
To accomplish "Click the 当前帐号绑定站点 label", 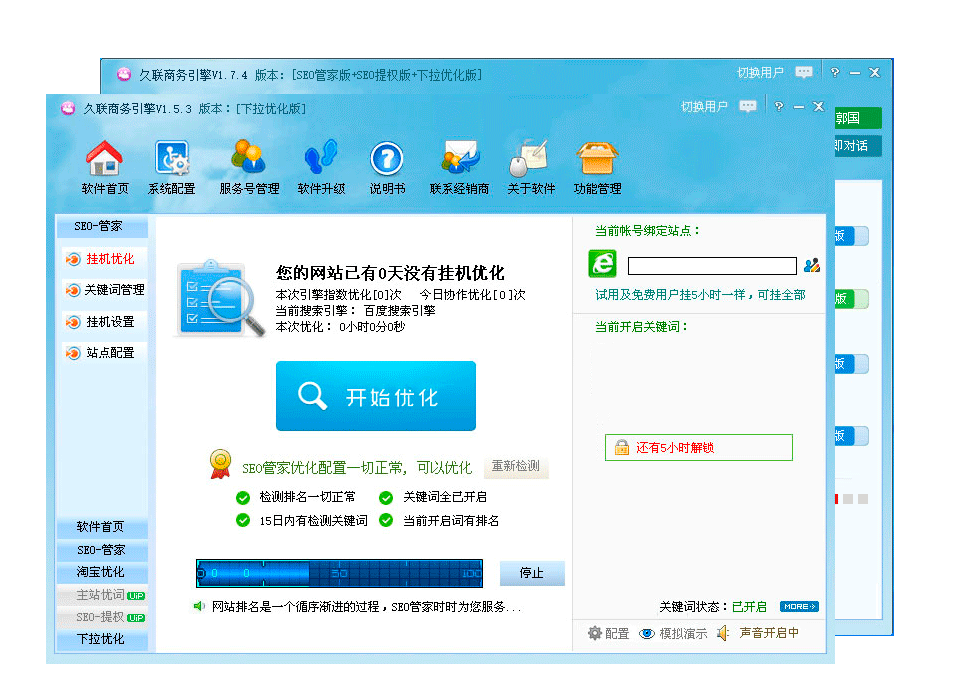I will point(648,231).
